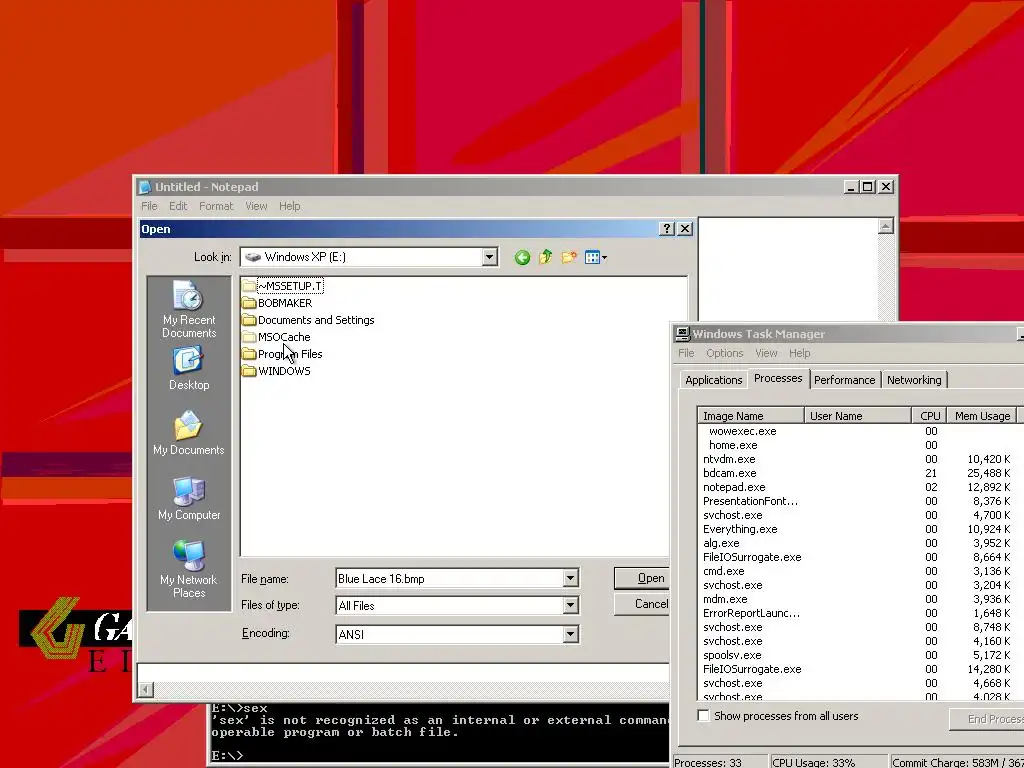
Task: Open Notepad's View menu
Action: click(x=256, y=206)
